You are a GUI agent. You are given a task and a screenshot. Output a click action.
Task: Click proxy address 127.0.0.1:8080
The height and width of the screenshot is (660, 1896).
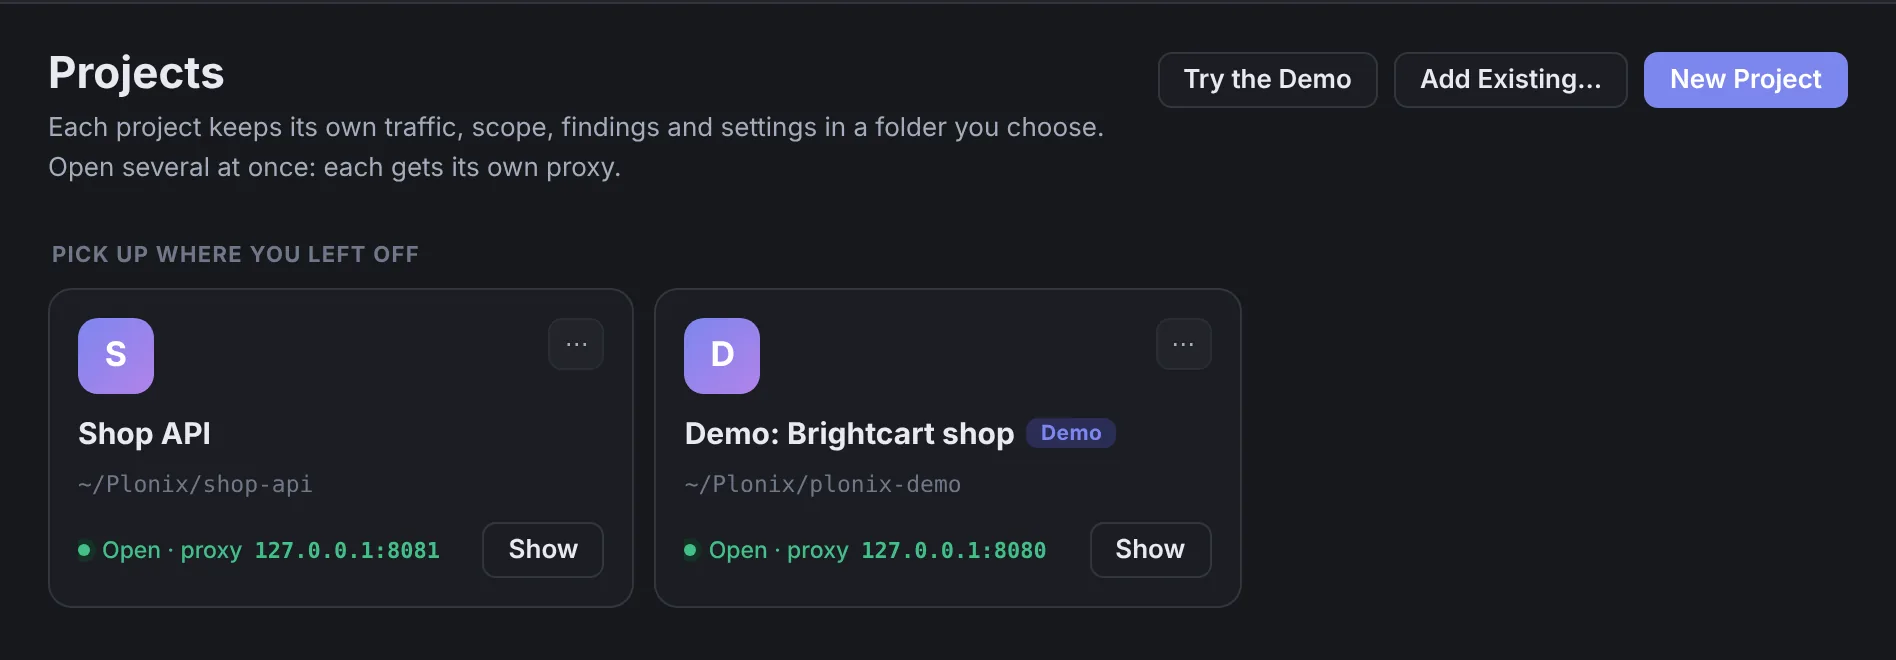(953, 551)
